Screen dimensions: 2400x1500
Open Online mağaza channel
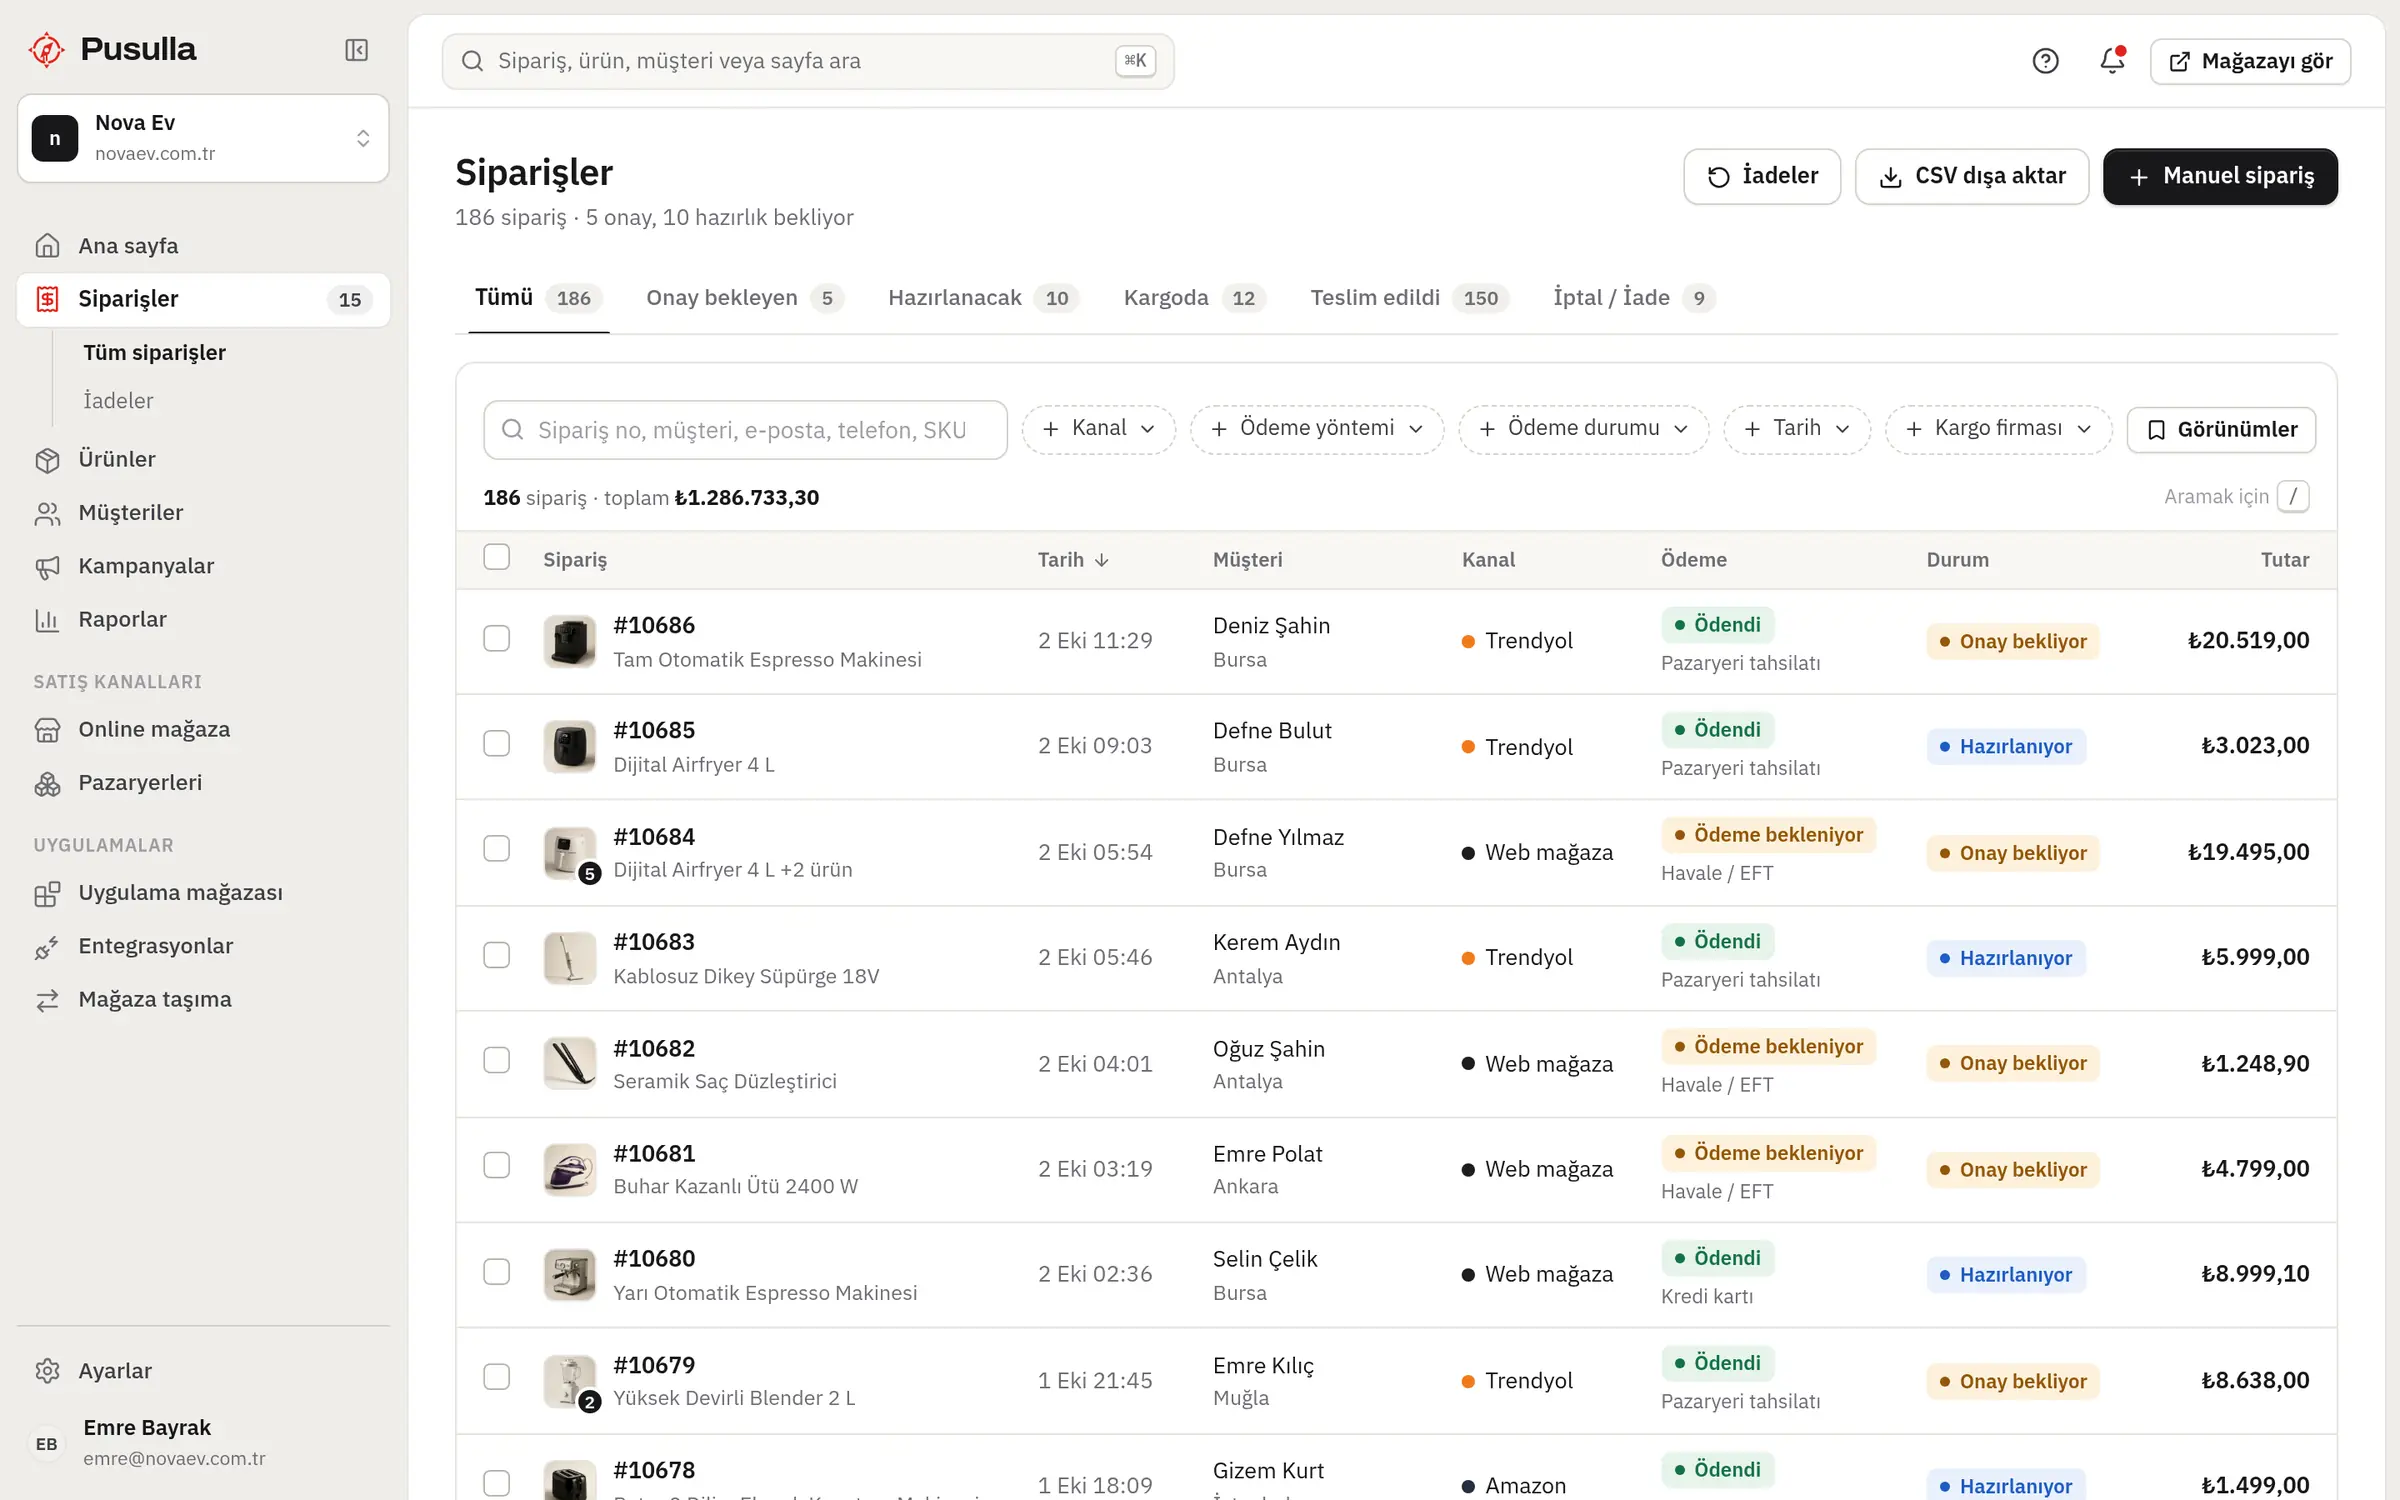[x=203, y=729]
